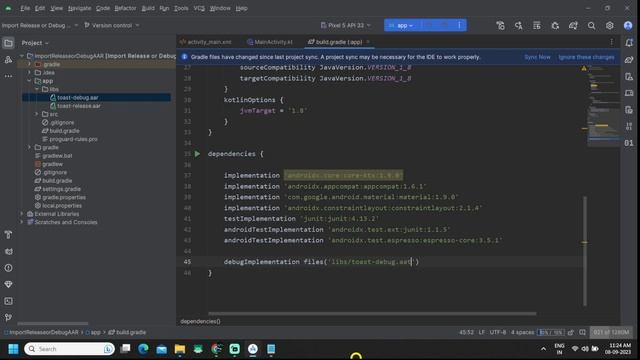Open the Import Release or Debug project dropdown
This screenshot has width=640, height=360.
(x=40, y=25)
